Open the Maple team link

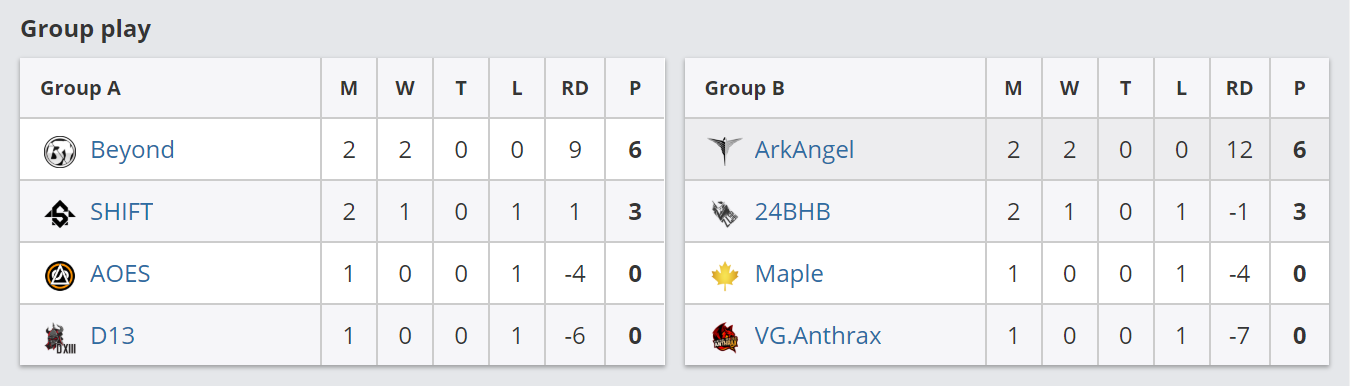coord(789,274)
